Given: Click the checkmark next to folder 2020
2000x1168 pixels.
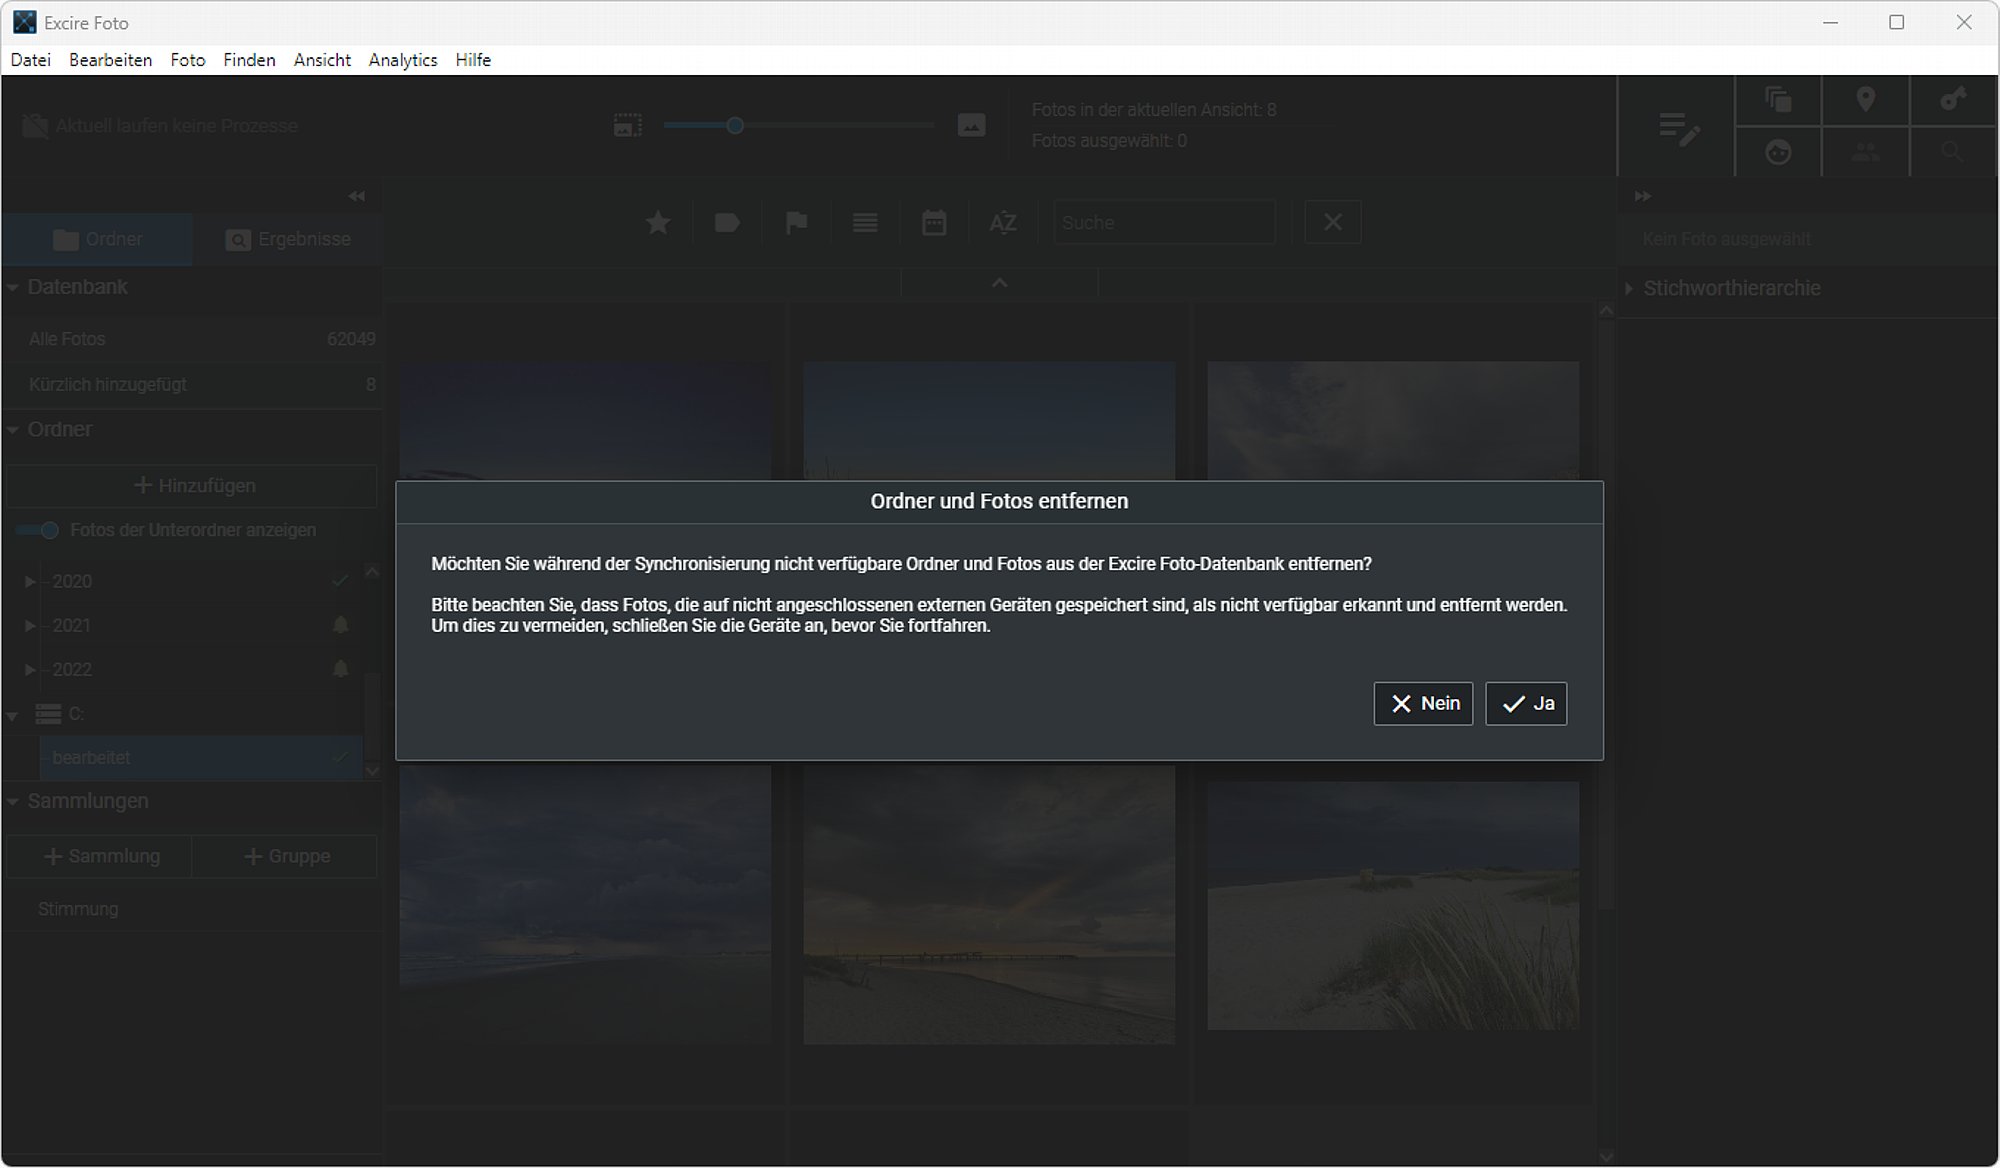Looking at the screenshot, I should [x=340, y=581].
